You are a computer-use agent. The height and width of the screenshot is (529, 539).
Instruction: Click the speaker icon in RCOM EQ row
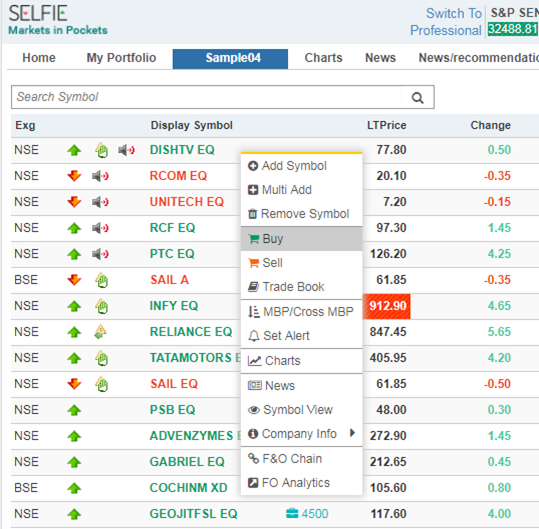(x=100, y=176)
